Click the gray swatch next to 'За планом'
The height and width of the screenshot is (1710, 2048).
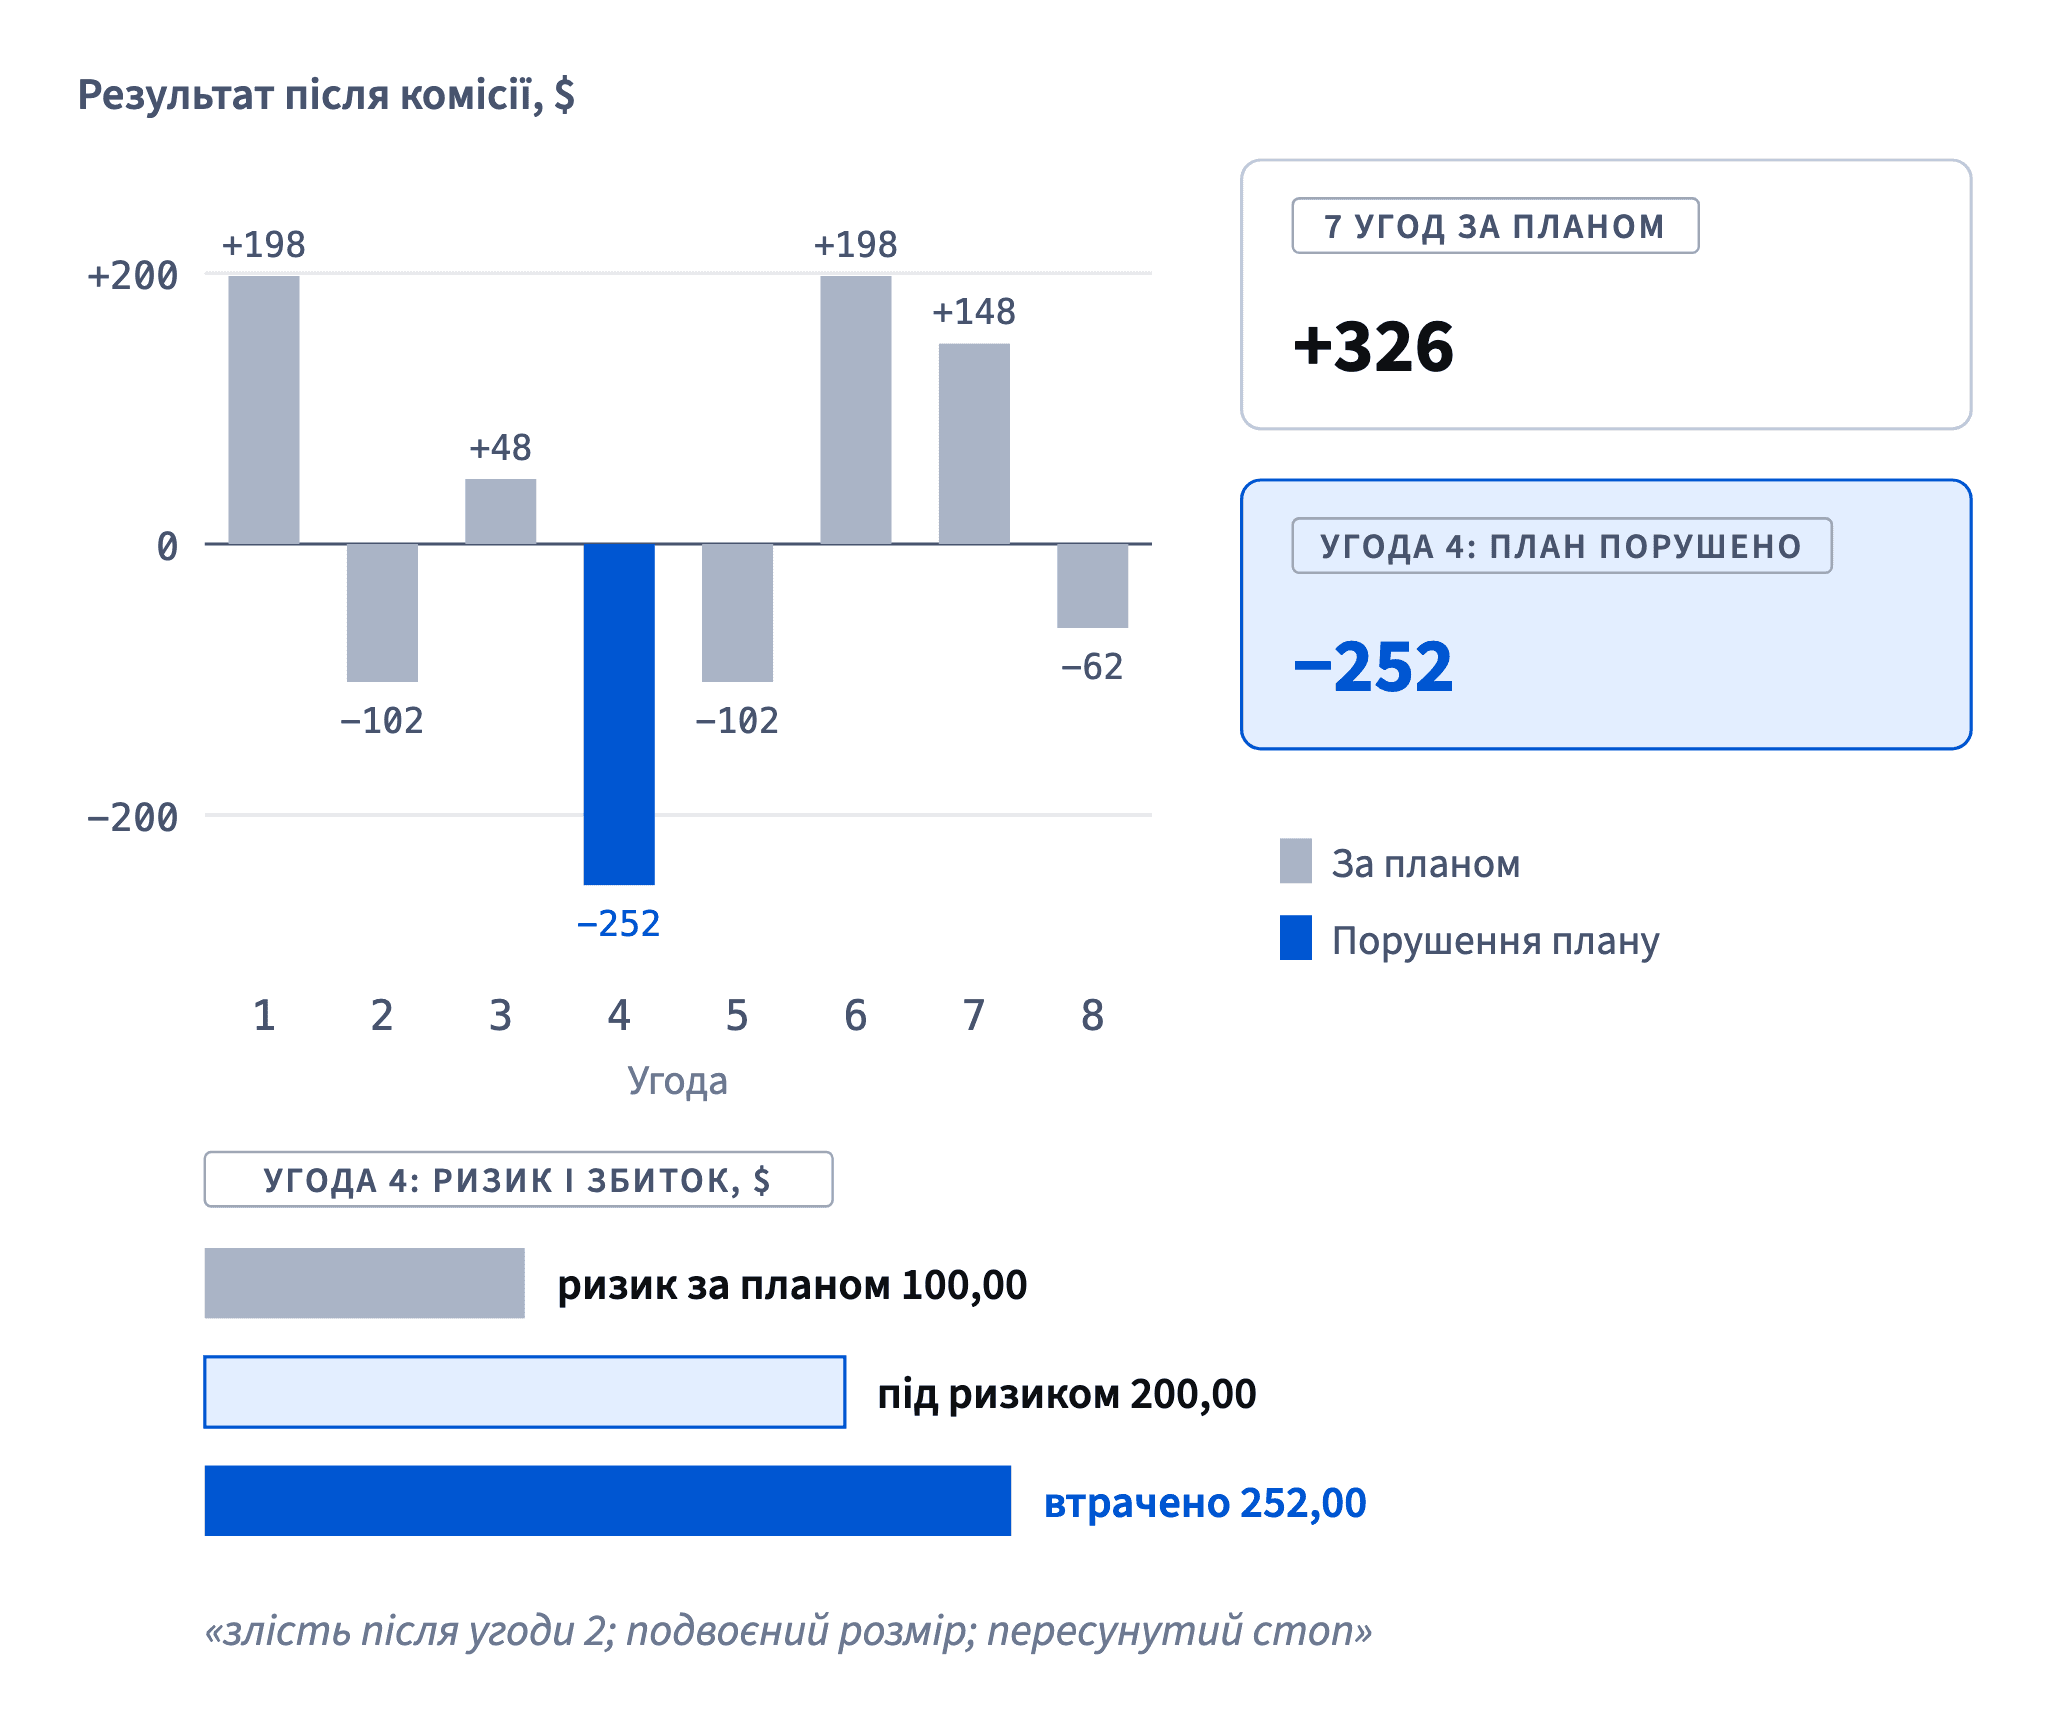[1296, 861]
